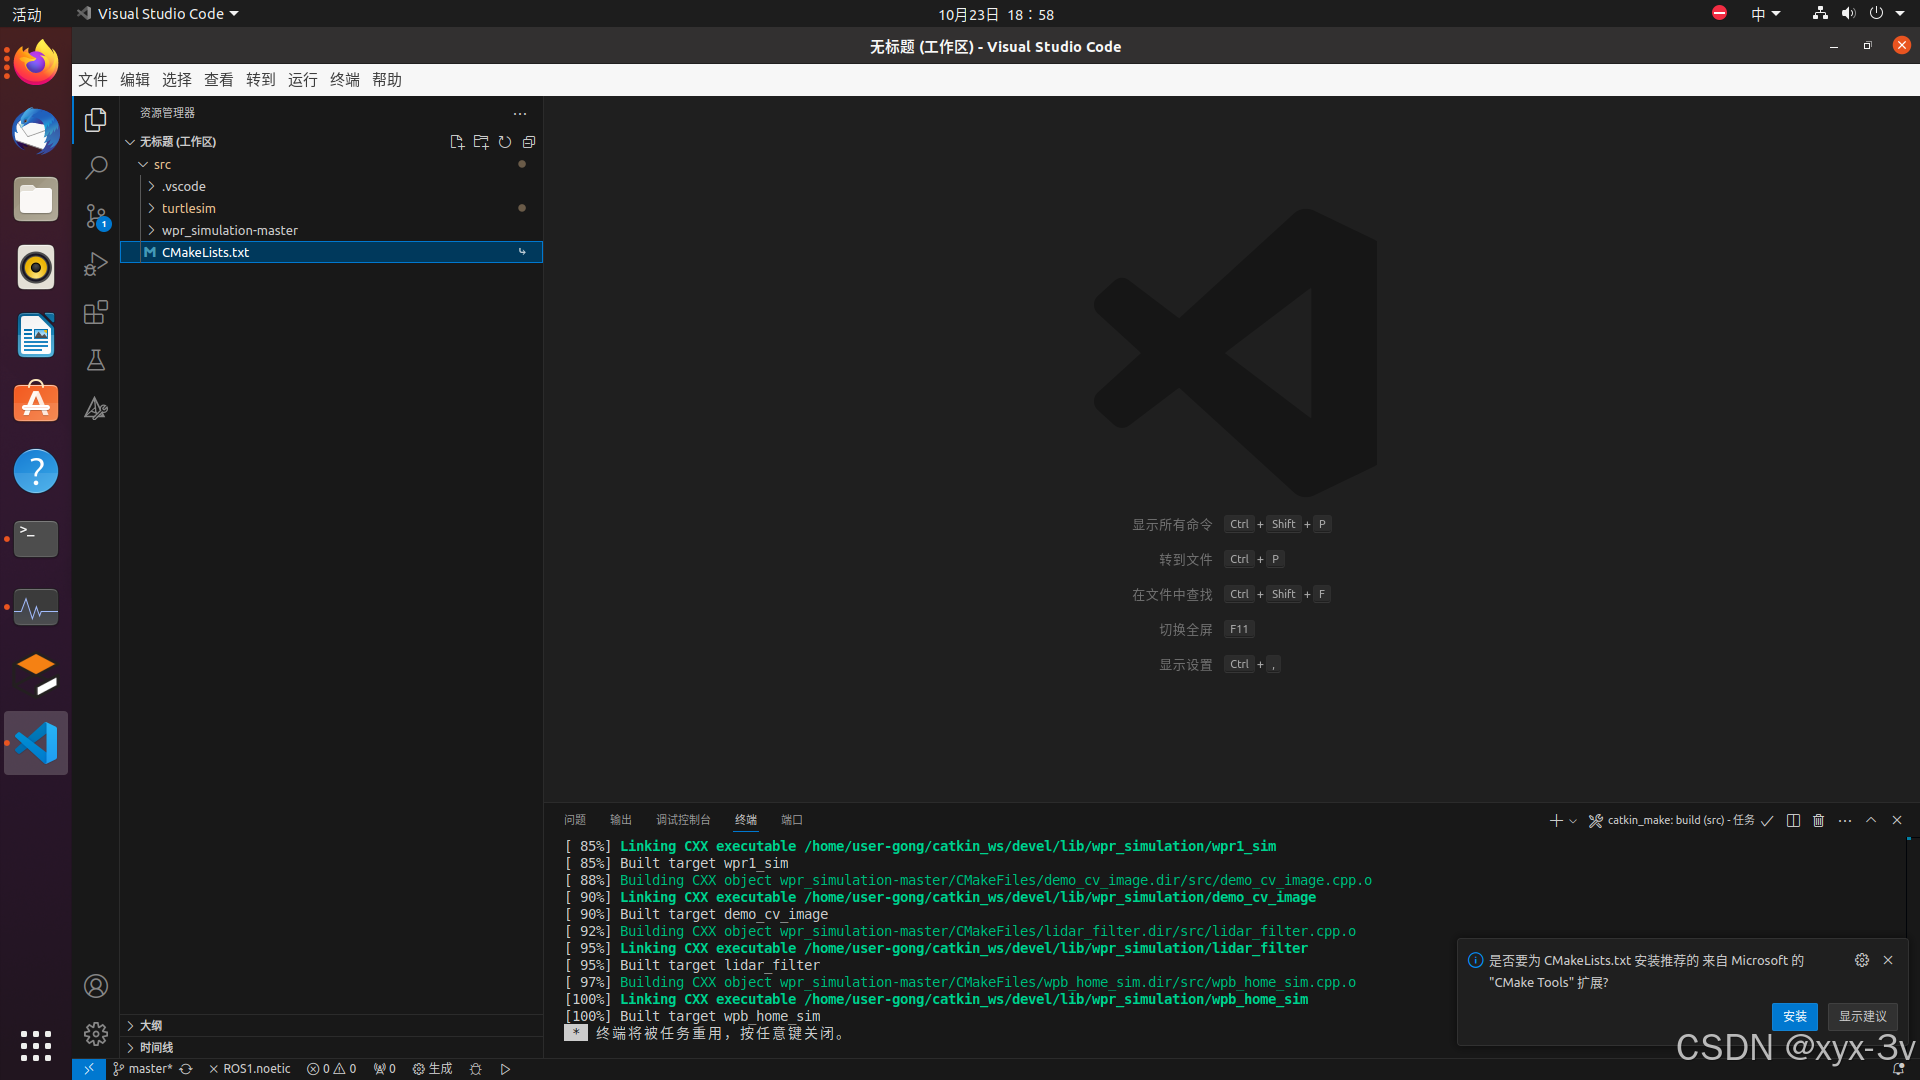The width and height of the screenshot is (1920, 1080).
Task: Open Visual Studio Code app menu dropdown
Action: coord(158,14)
